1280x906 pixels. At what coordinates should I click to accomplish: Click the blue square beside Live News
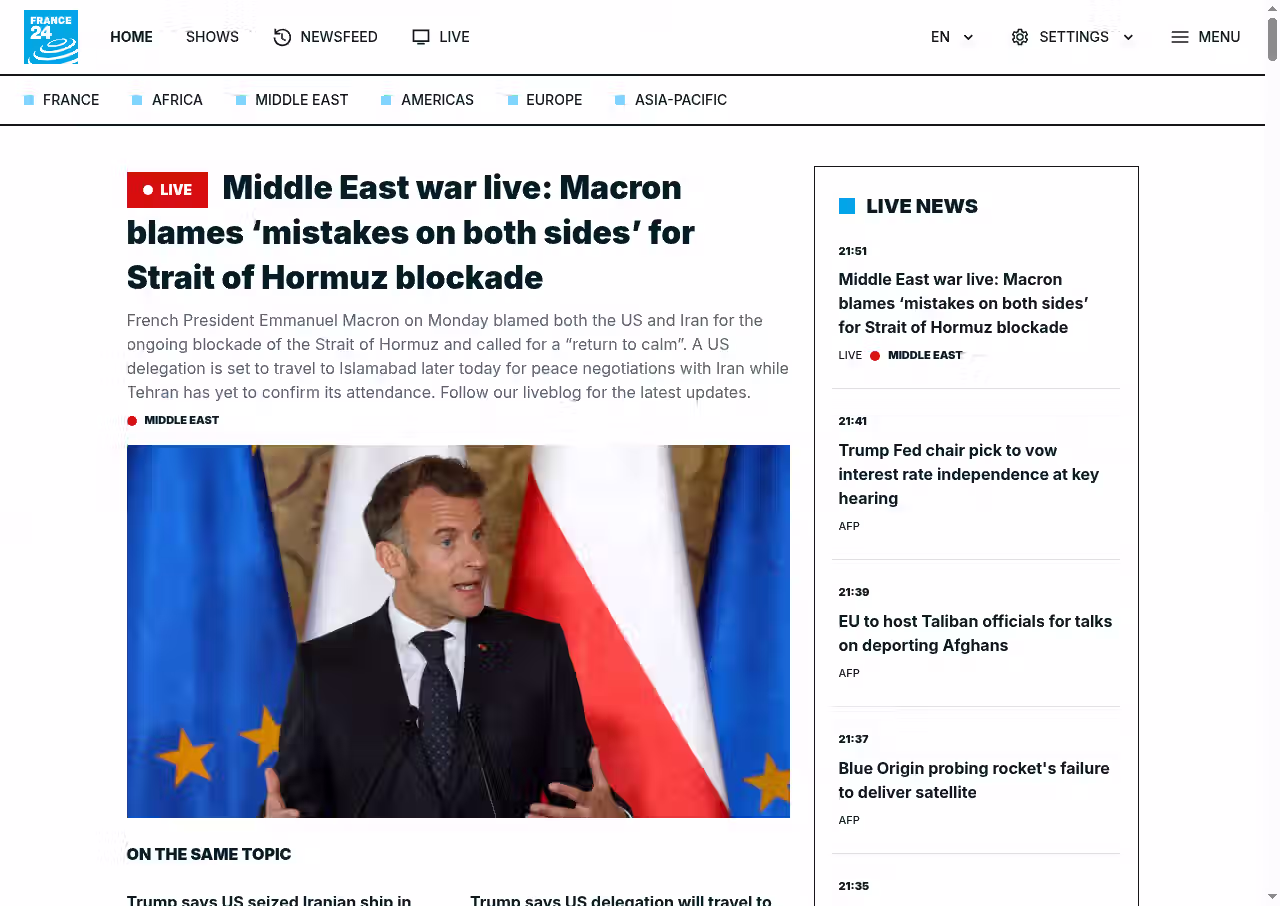[847, 206]
